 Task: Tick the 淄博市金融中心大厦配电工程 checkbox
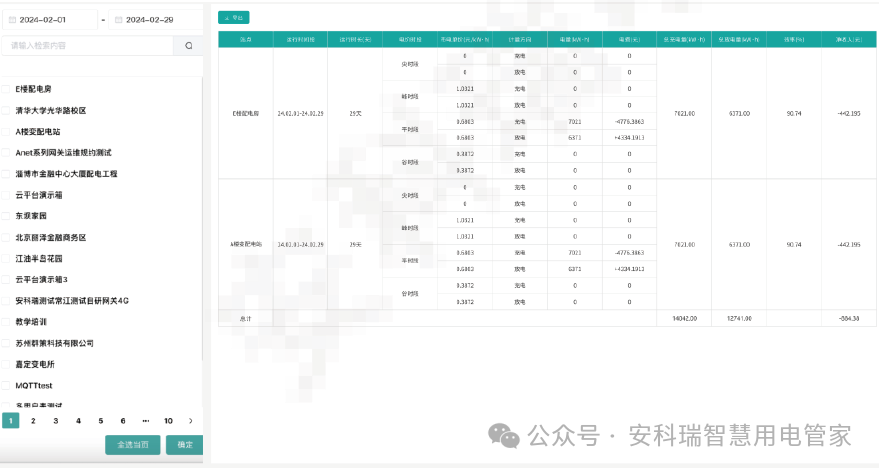click(x=6, y=174)
